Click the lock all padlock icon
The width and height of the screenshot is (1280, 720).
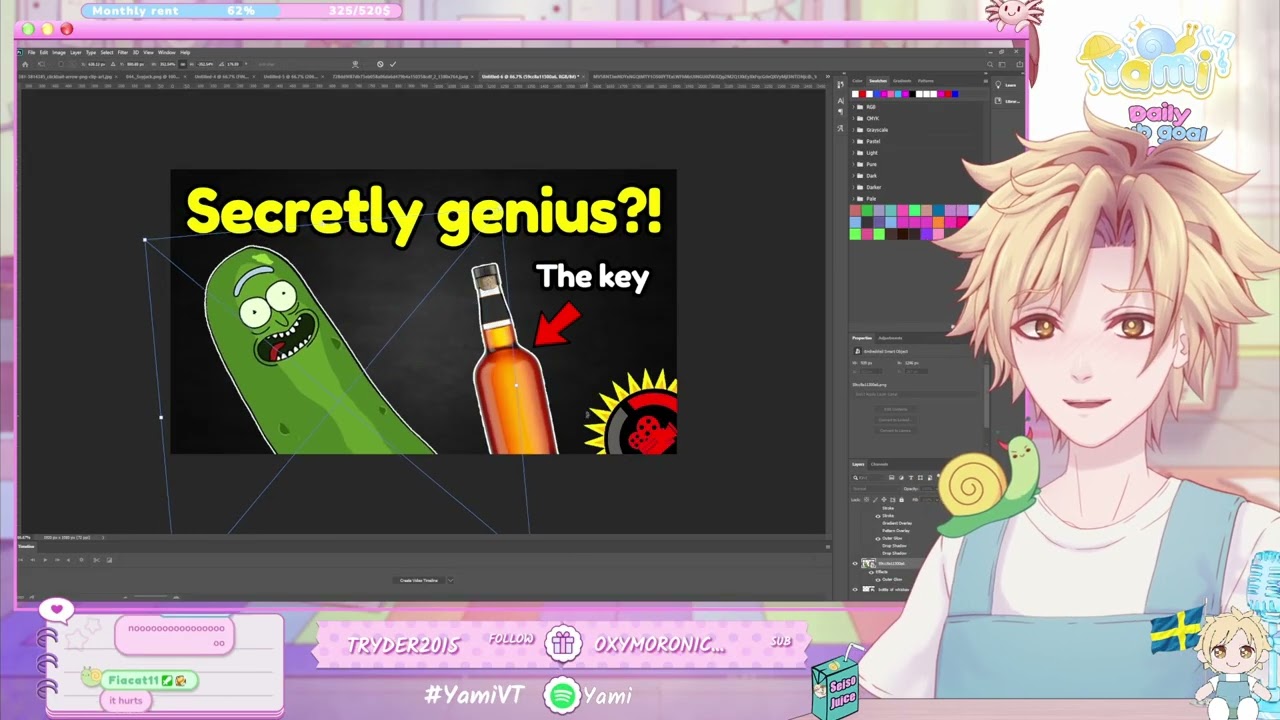(901, 500)
